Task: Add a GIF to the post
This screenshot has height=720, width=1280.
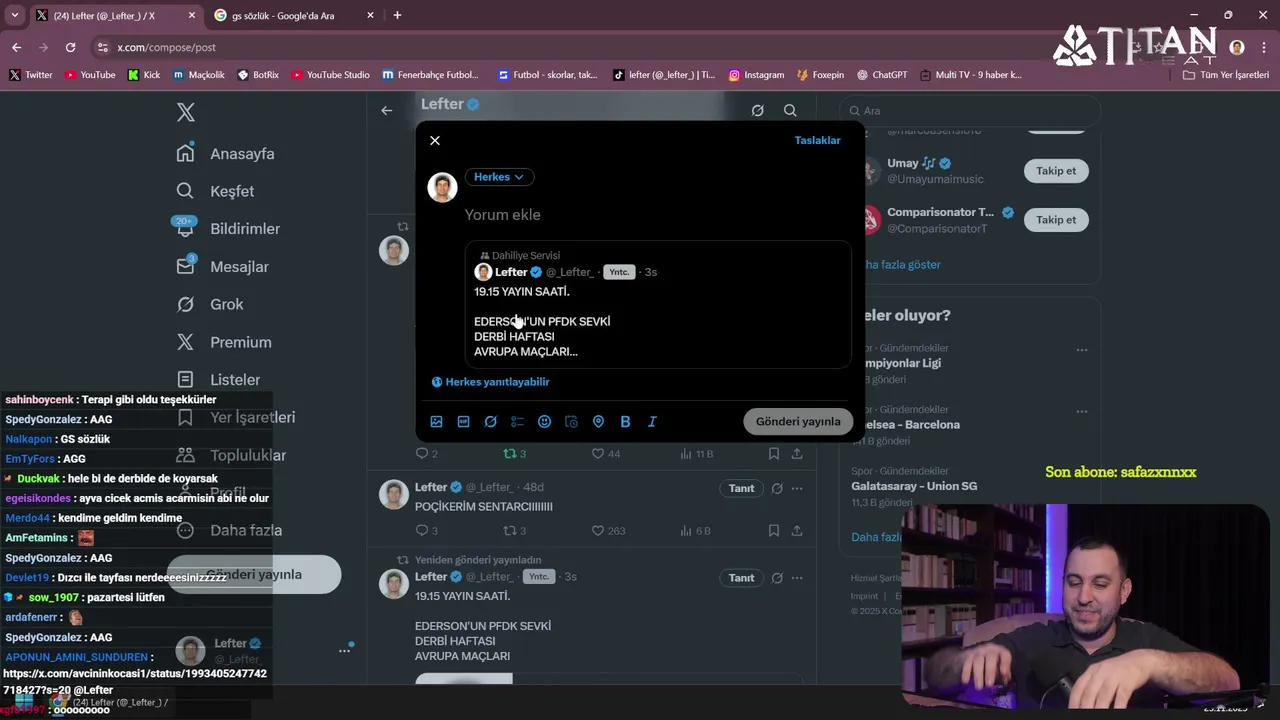Action: click(463, 422)
